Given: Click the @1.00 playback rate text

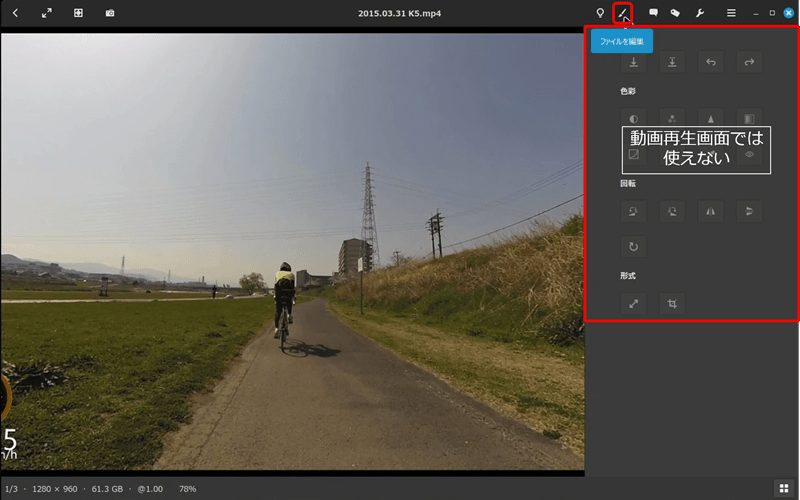Looking at the screenshot, I should click(x=151, y=489).
